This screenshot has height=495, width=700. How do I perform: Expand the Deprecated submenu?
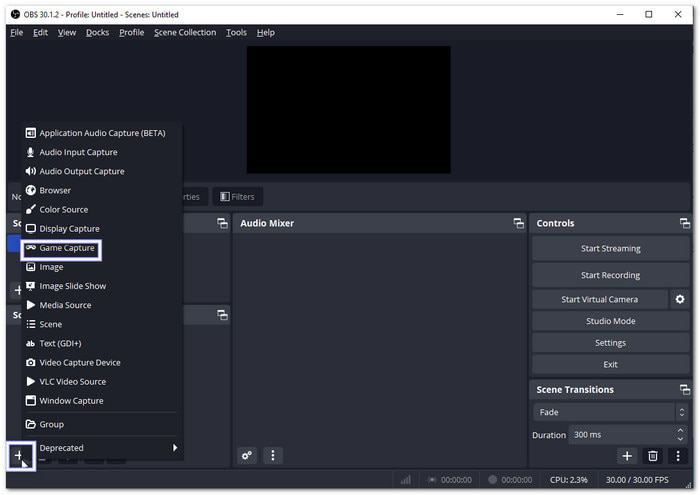[102, 448]
